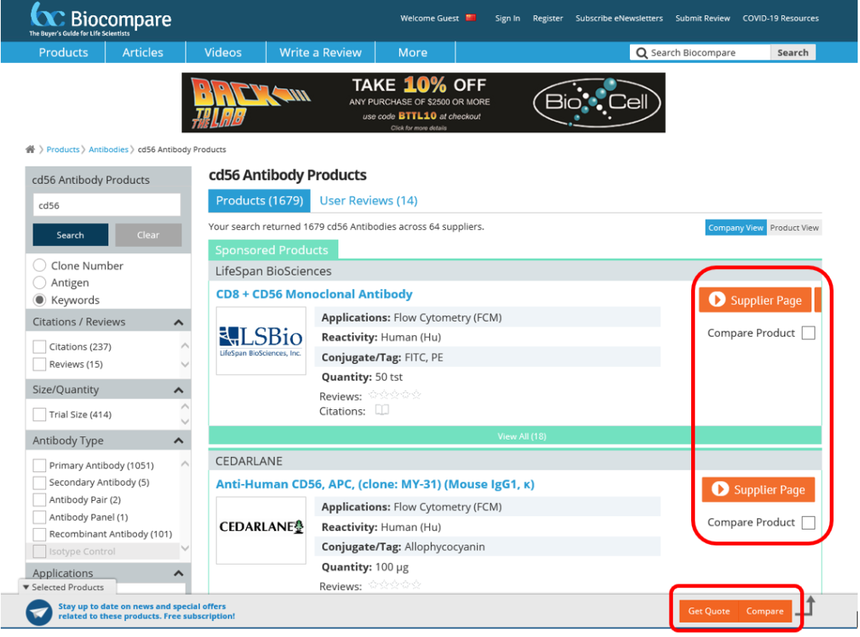
Task: Click the Cedarlane supplier logo
Action: [261, 527]
